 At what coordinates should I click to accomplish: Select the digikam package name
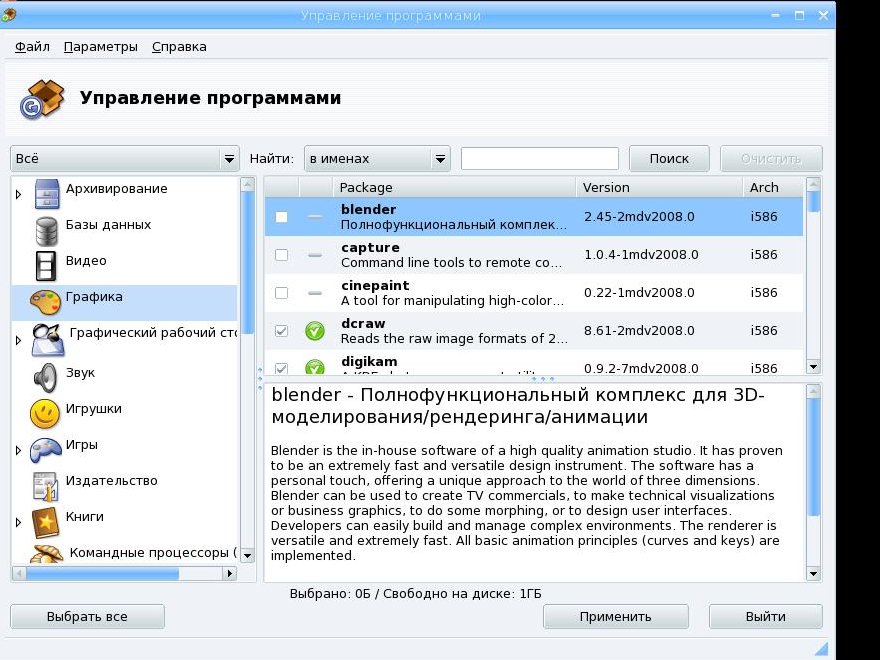pyautogui.click(x=369, y=361)
